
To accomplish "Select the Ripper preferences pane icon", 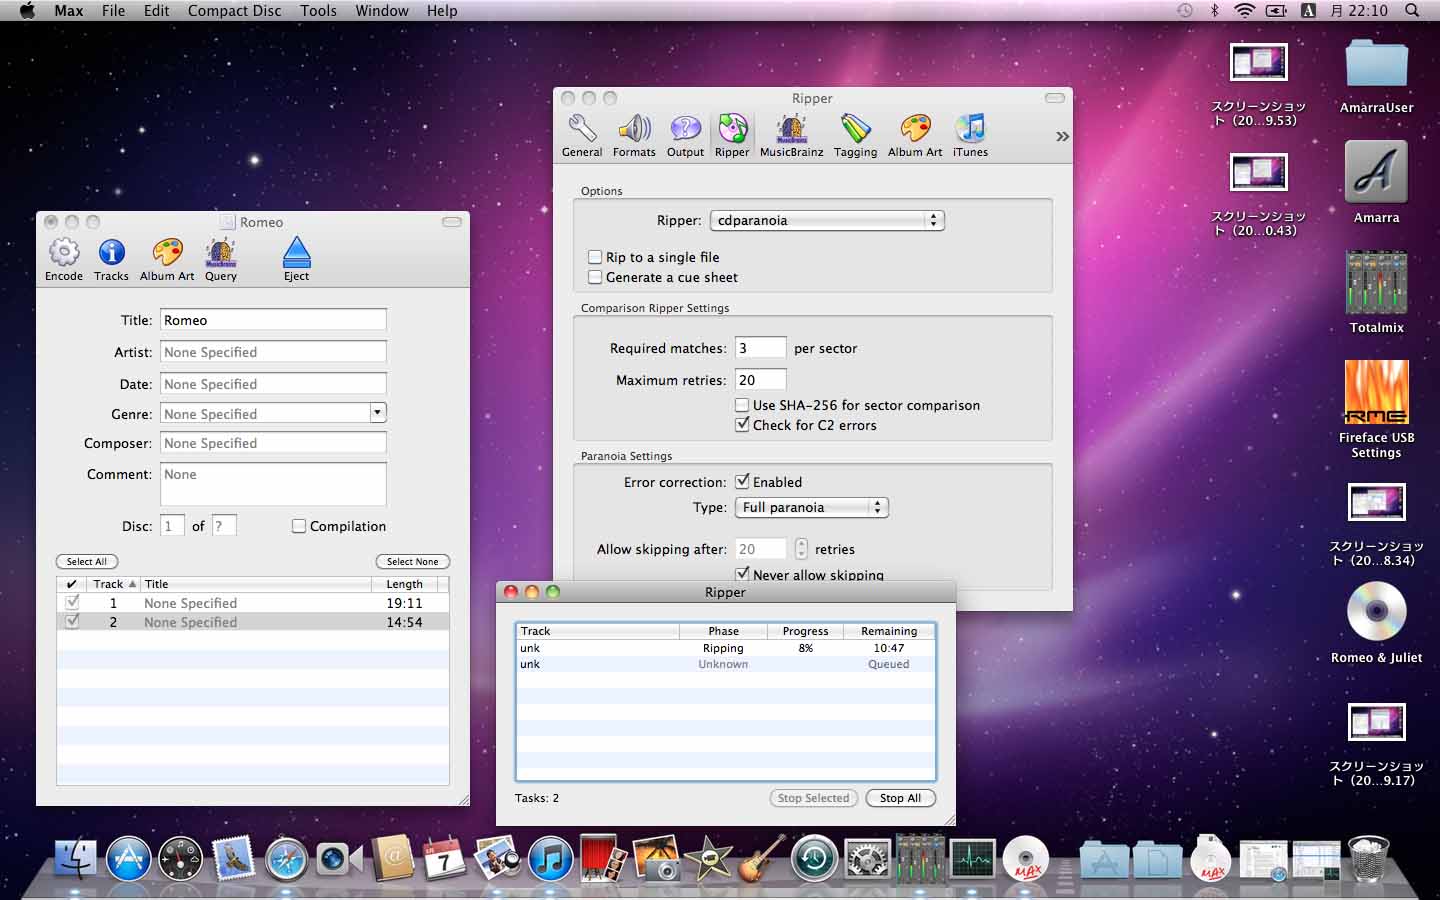I will [732, 136].
